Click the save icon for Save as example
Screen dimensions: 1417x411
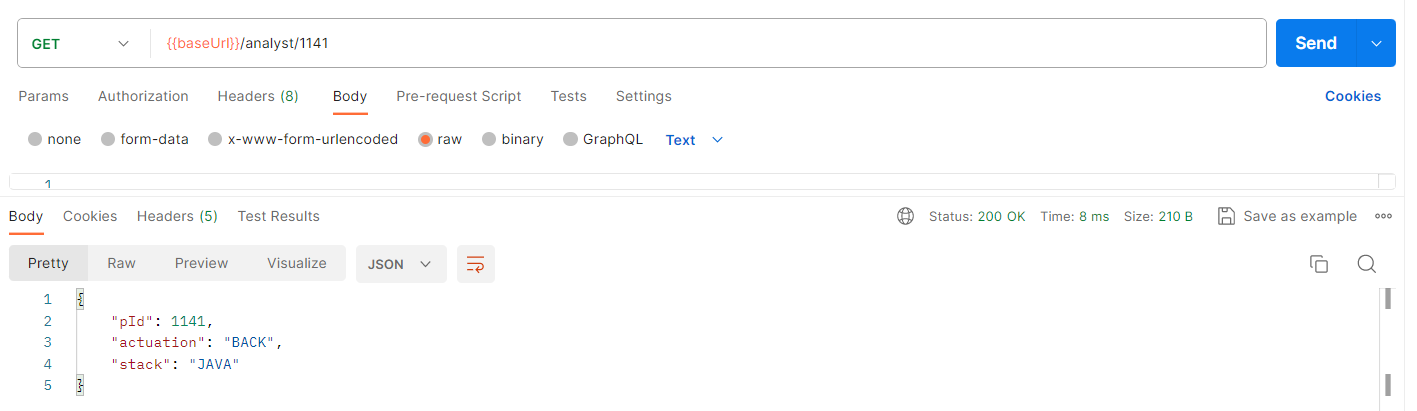[1226, 216]
